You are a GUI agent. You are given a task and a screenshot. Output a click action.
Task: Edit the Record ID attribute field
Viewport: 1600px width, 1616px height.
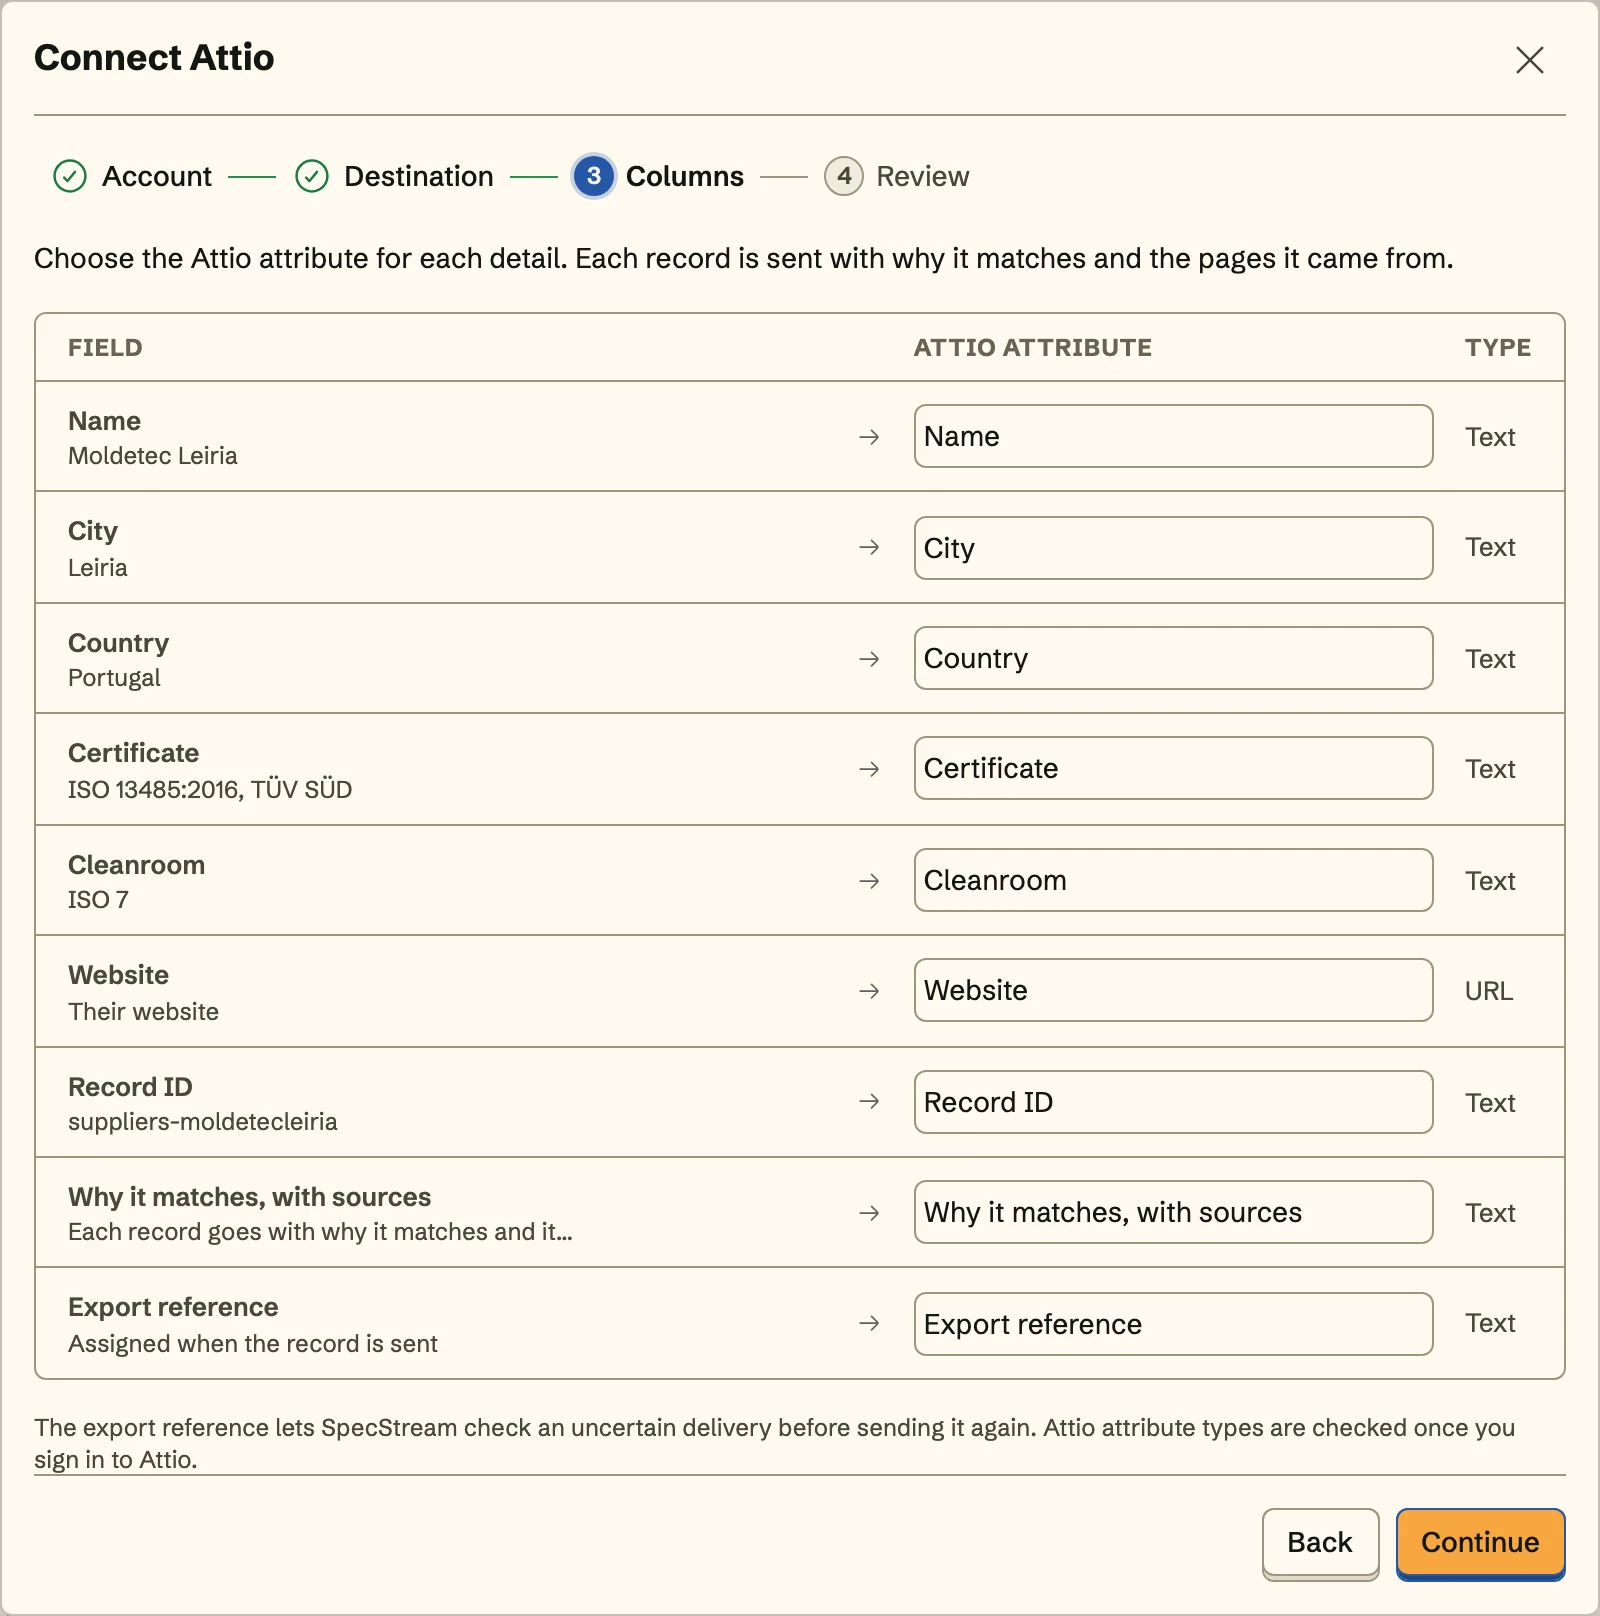tap(1173, 1102)
